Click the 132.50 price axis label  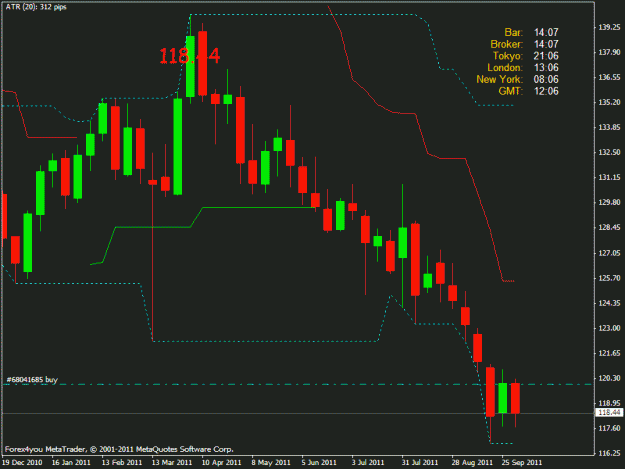click(609, 152)
